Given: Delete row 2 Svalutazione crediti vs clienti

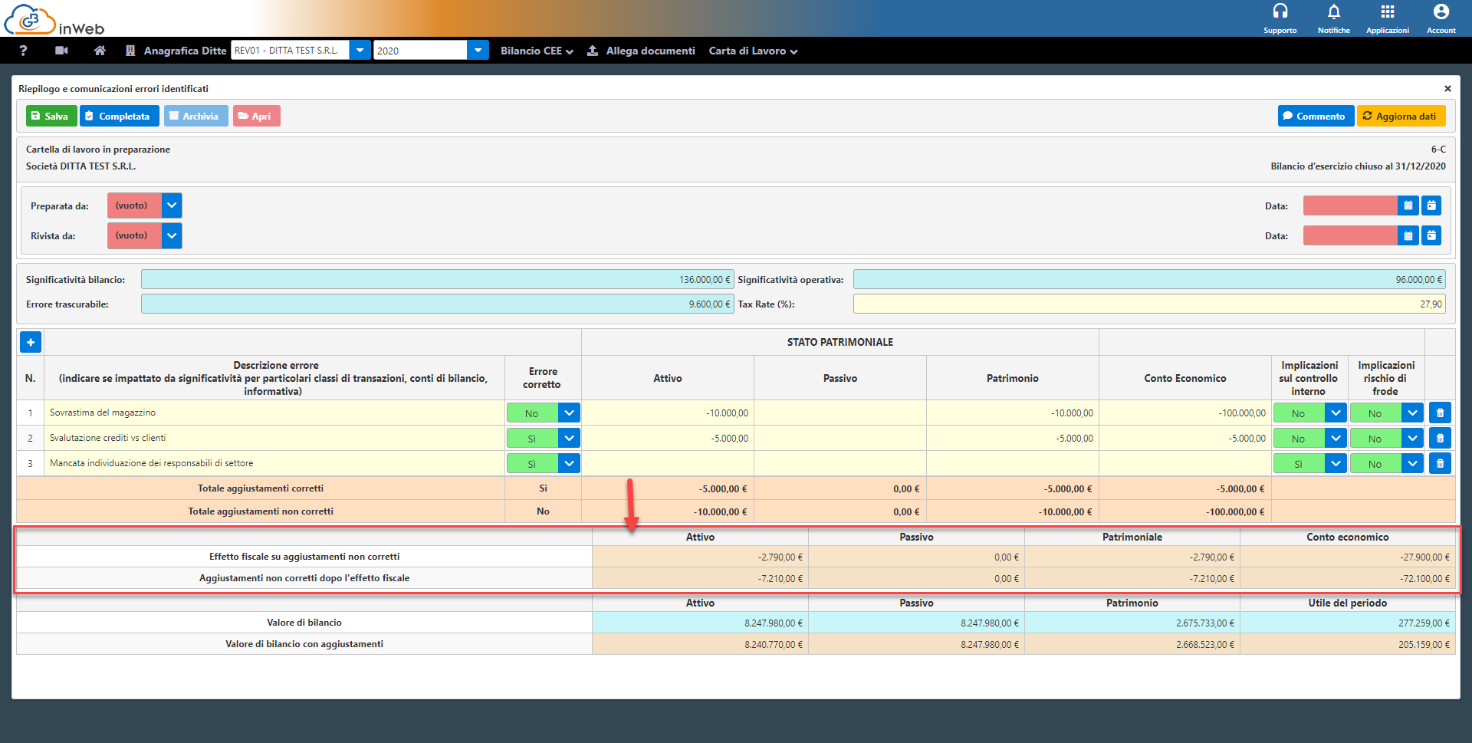Looking at the screenshot, I should pyautogui.click(x=1439, y=438).
